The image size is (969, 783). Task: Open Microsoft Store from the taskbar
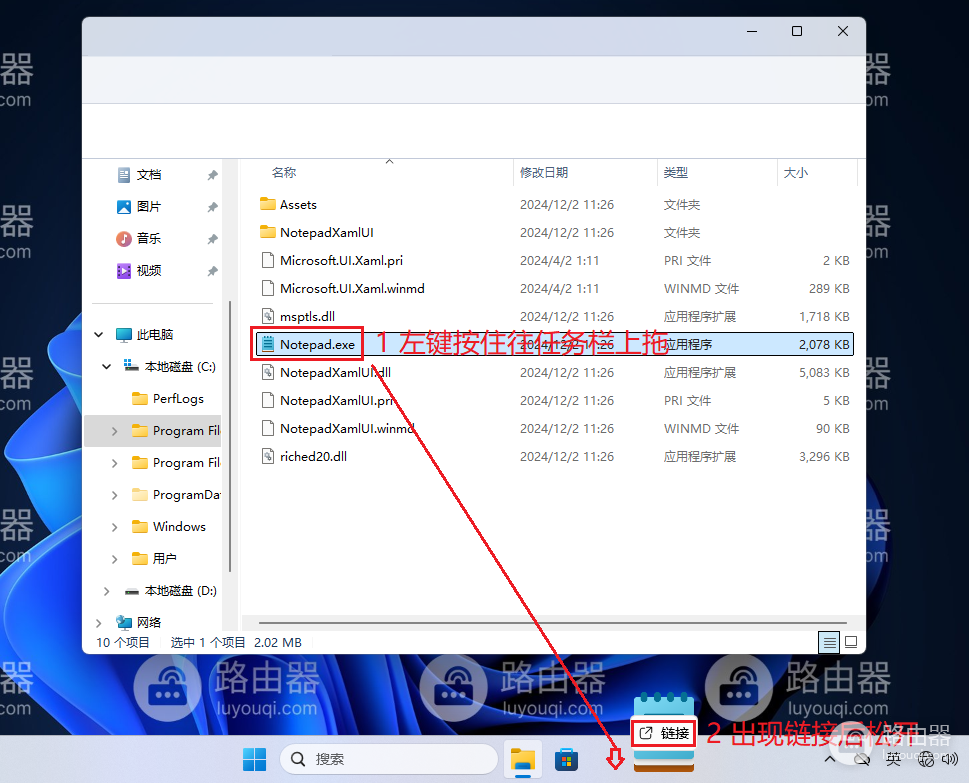[566, 760]
